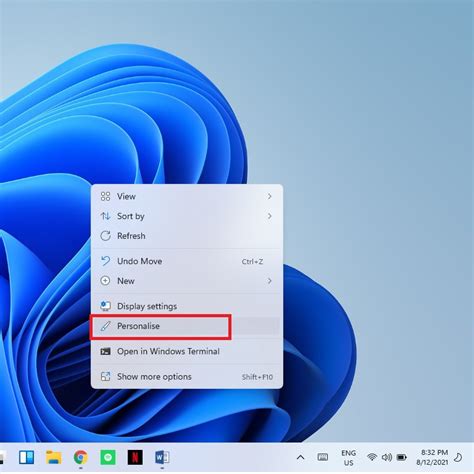Click the Refresh circular arrow icon
Image resolution: width=474 pixels, height=474 pixels.
tap(105, 236)
